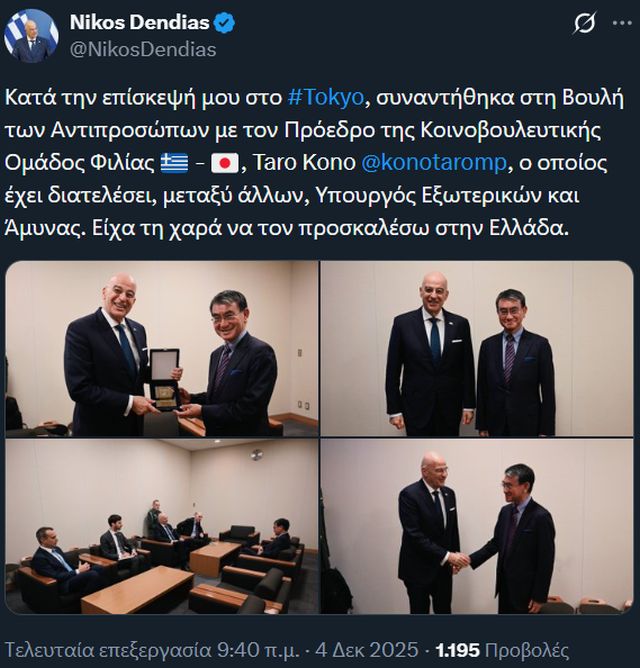Open the handshake photo
The width and height of the screenshot is (640, 668).
477,526
